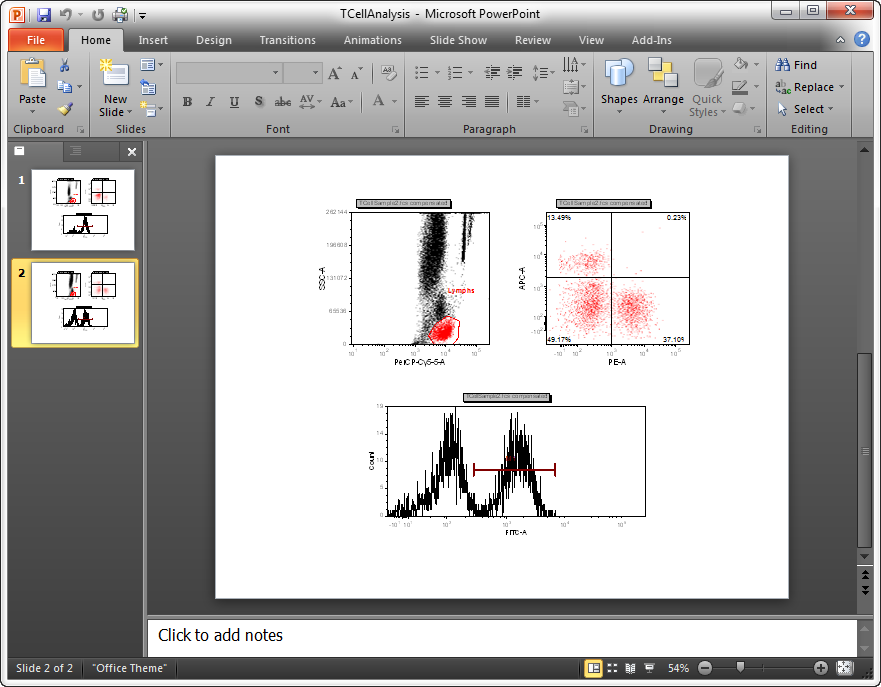Select the Format Painter brush icon
This screenshot has width=881, height=687.
point(65,109)
